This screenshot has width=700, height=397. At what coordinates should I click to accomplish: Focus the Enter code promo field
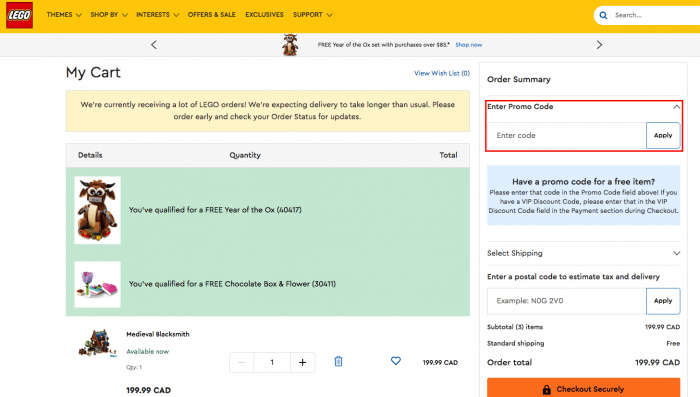click(x=567, y=135)
